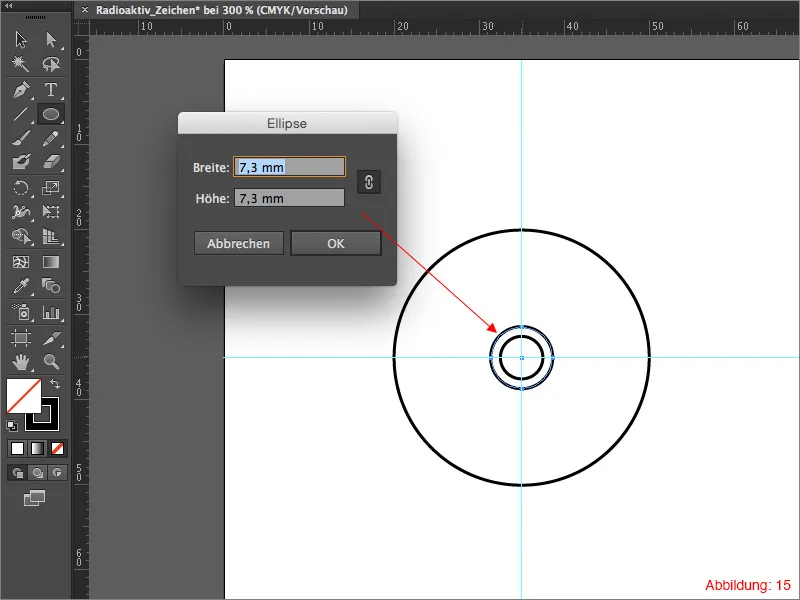Change the screen mode
The image size is (800, 600).
[34, 498]
